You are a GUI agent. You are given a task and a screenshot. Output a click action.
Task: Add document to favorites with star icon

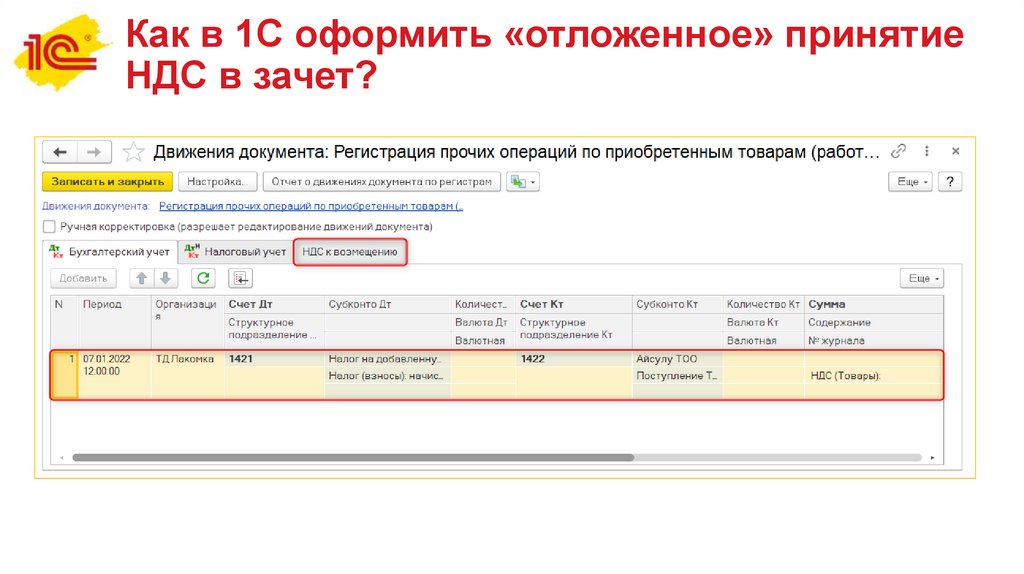(x=133, y=152)
